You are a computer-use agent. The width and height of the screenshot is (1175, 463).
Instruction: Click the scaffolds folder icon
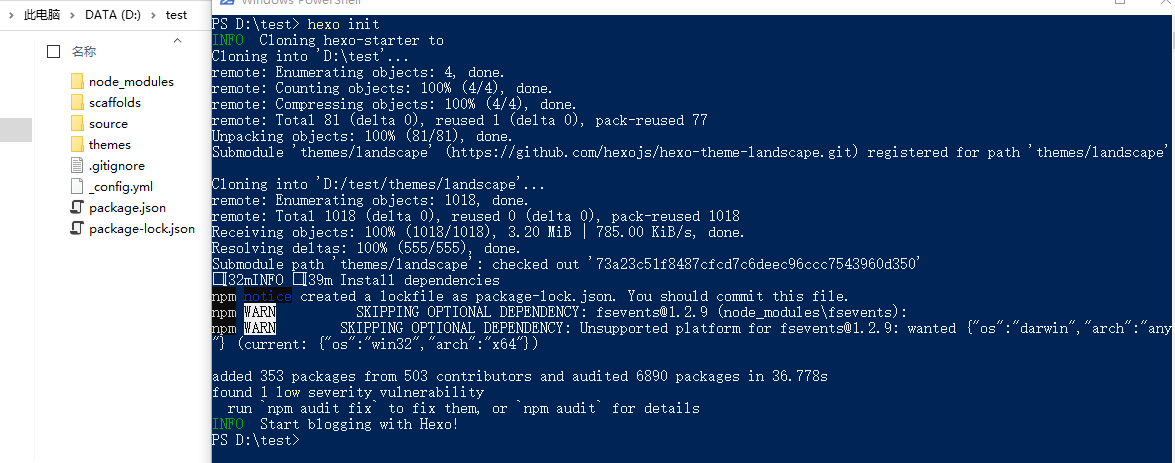[77, 103]
